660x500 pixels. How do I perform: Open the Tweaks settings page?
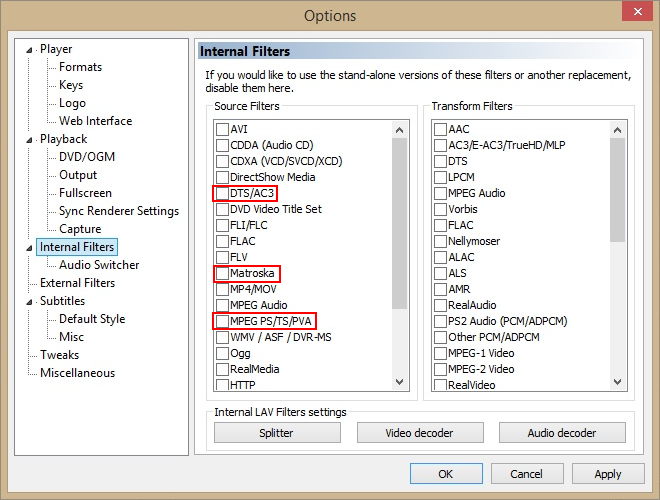pyautogui.click(x=59, y=355)
